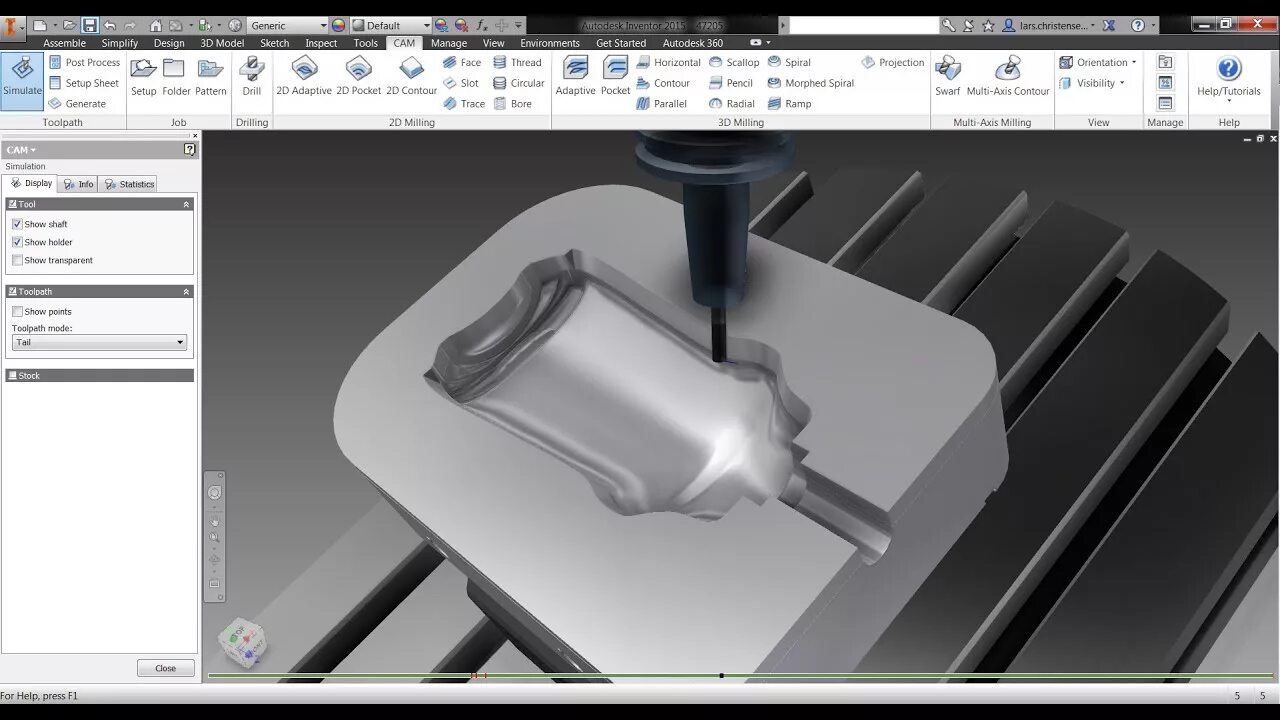Choose the 3D Adaptive clearing strategy
The image size is (1280, 720).
coord(576,78)
